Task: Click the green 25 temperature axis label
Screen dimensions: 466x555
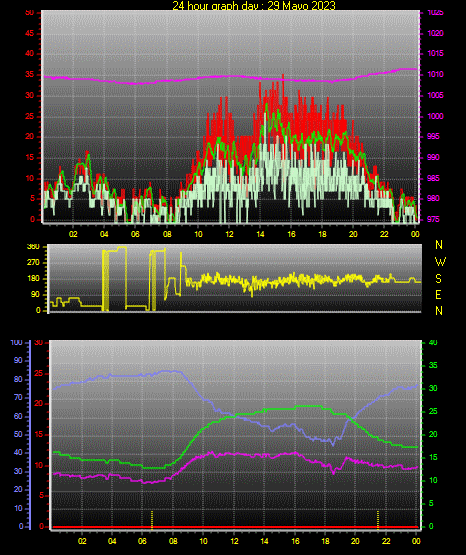Action: (x=433, y=411)
